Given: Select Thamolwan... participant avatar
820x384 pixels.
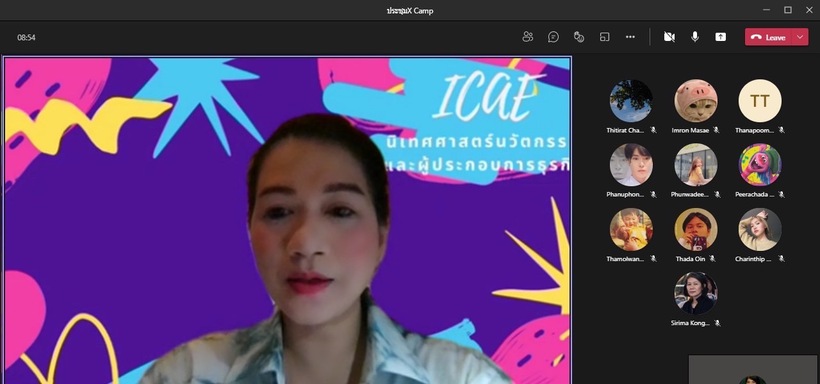Looking at the screenshot, I should click(x=631, y=229).
